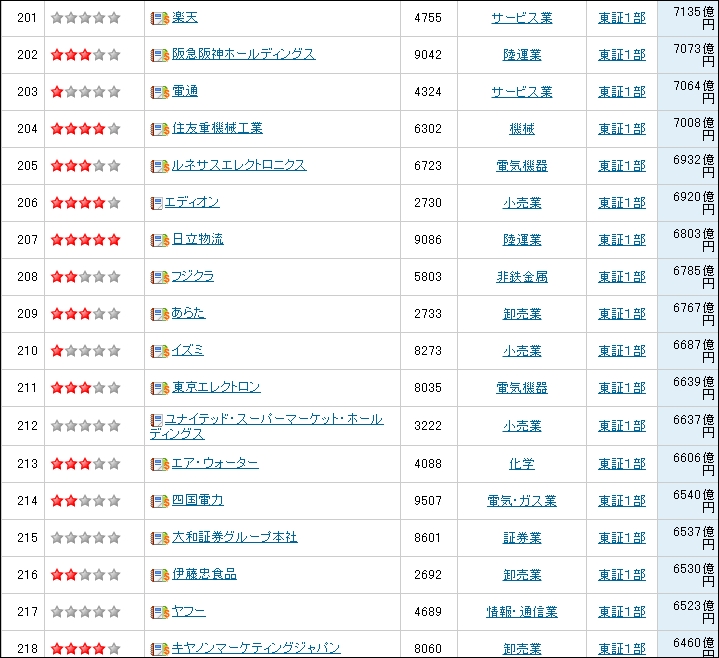This screenshot has height=658, width=719.
Task: Open the フジクラ company link
Action: [x=193, y=276]
